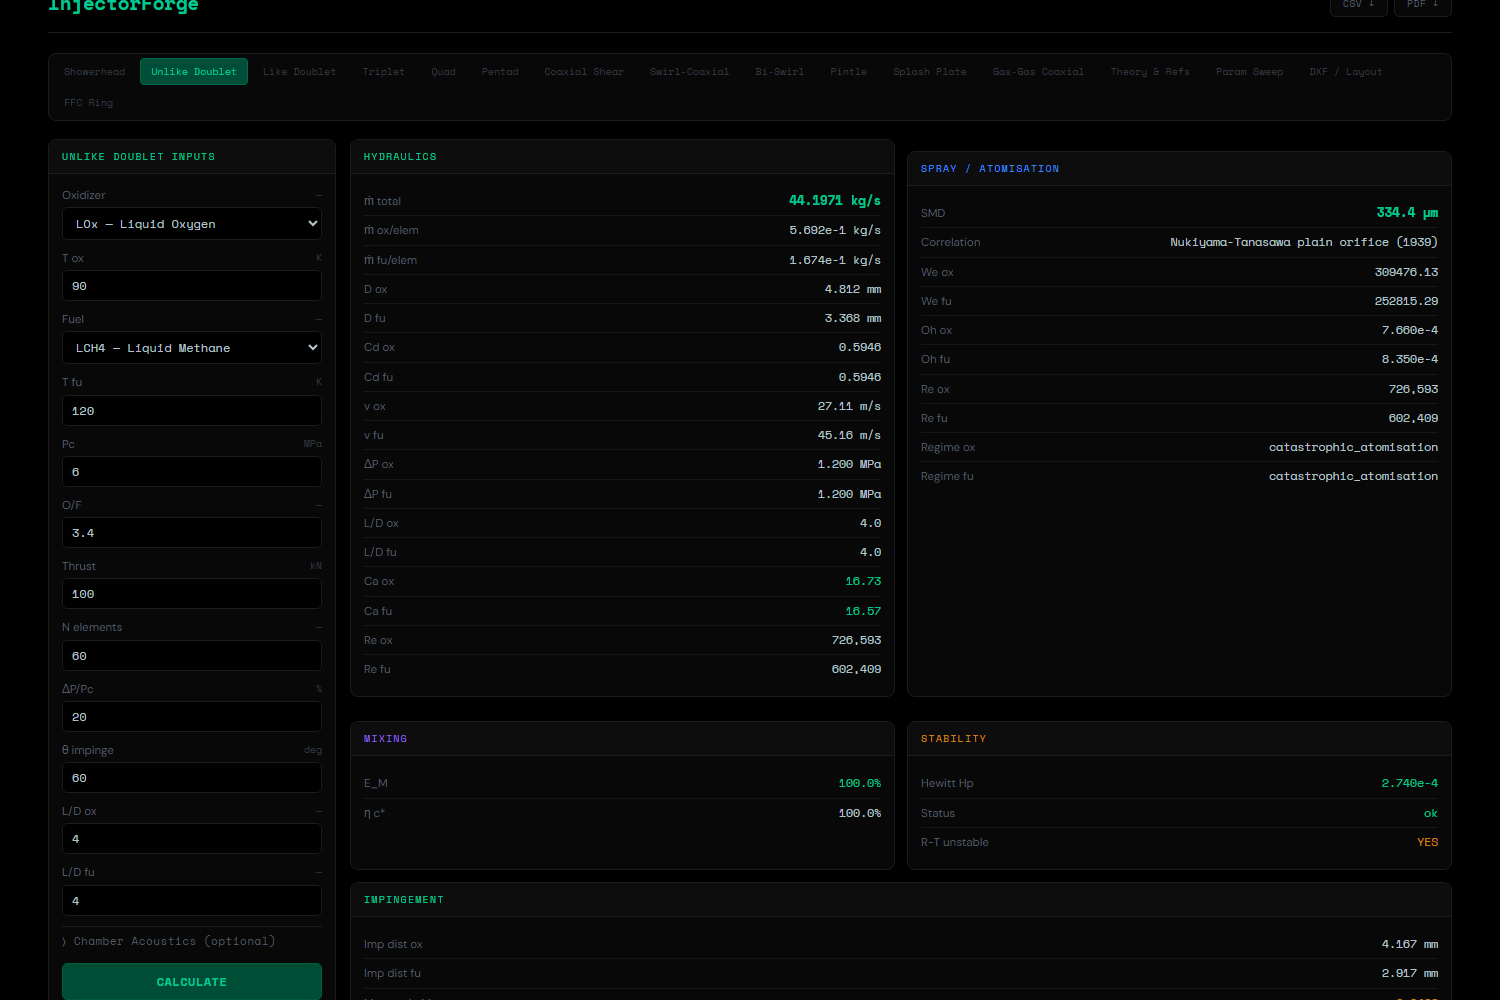Open the InjectorForge home title
The image size is (1500, 1000).
click(x=123, y=6)
